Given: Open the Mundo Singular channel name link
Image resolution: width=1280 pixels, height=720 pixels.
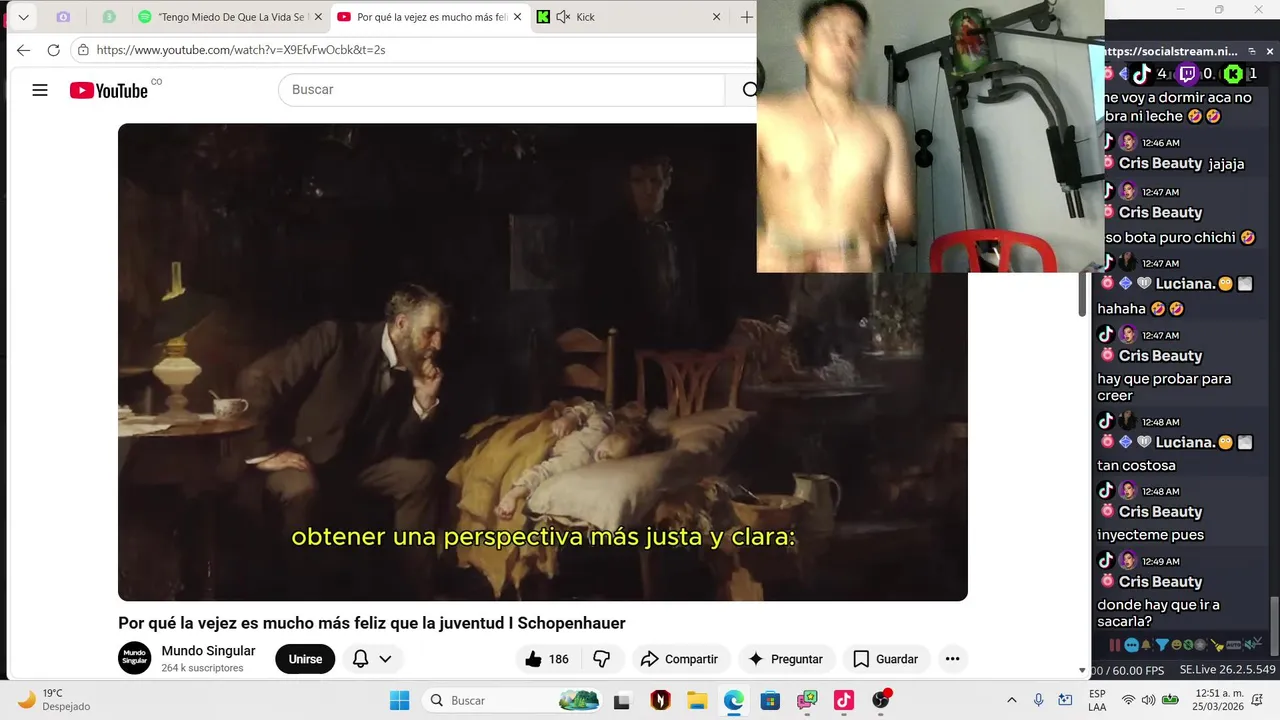Looking at the screenshot, I should pyautogui.click(x=208, y=651).
